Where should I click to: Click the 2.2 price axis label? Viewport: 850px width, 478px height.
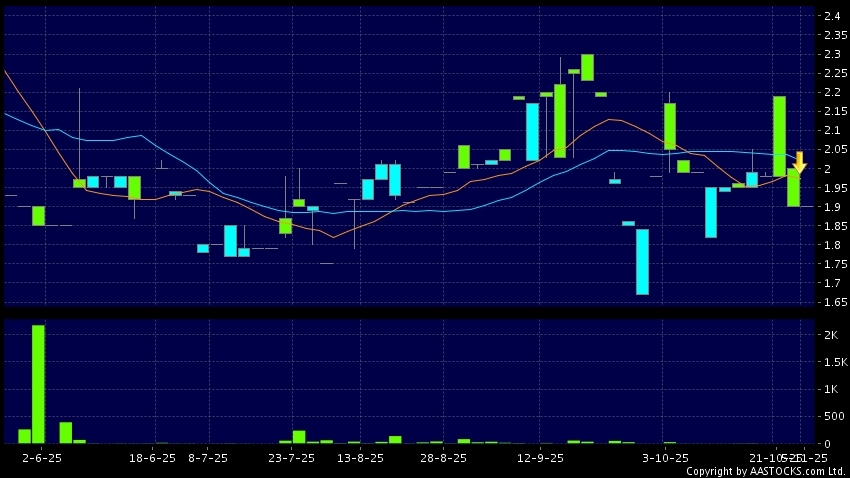831,92
